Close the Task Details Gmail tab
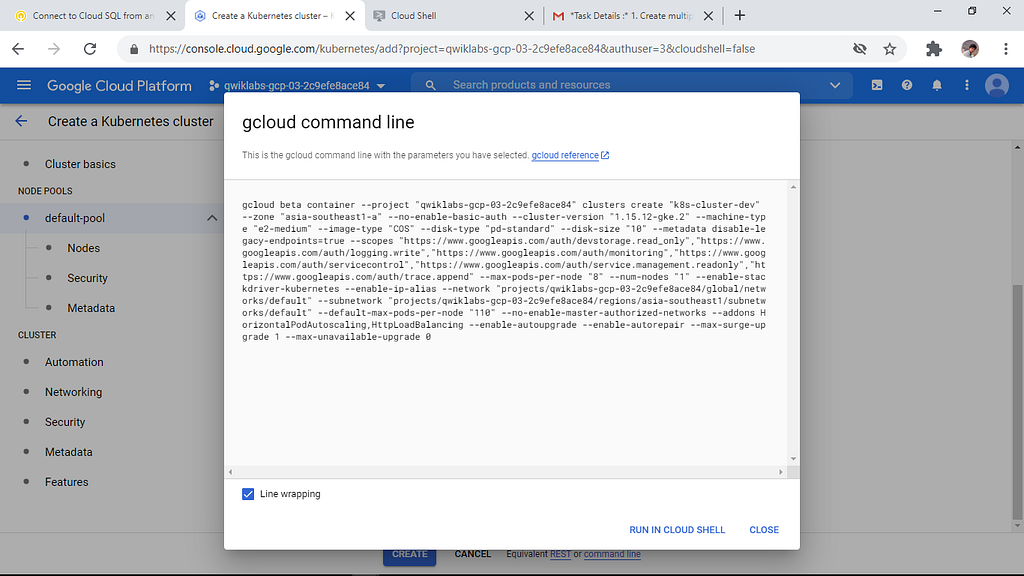This screenshot has height=576, width=1024. coord(708,16)
